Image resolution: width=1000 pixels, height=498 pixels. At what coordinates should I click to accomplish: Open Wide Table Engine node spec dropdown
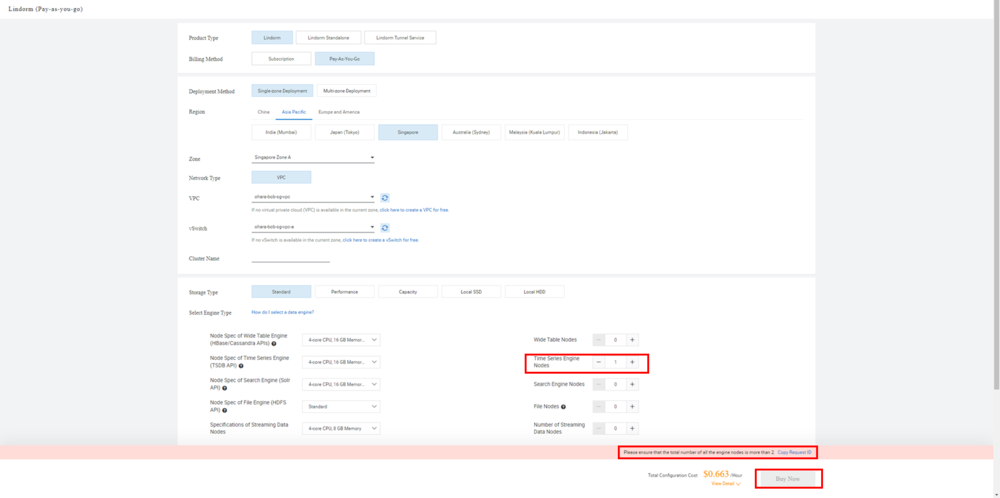pos(341,340)
